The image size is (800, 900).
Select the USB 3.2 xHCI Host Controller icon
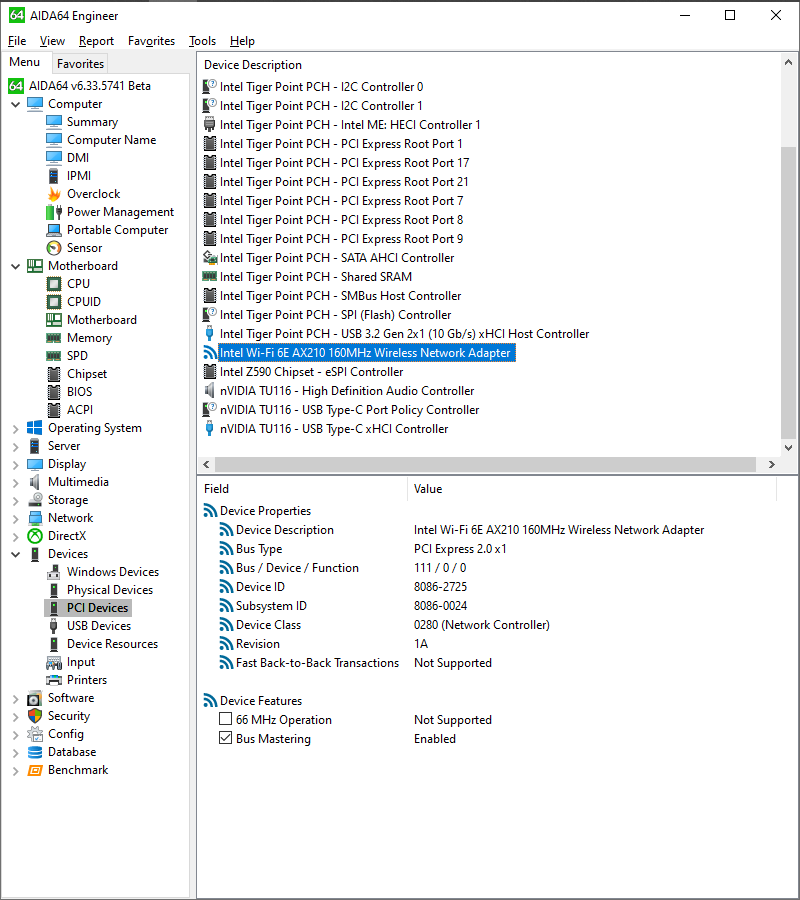[210, 333]
